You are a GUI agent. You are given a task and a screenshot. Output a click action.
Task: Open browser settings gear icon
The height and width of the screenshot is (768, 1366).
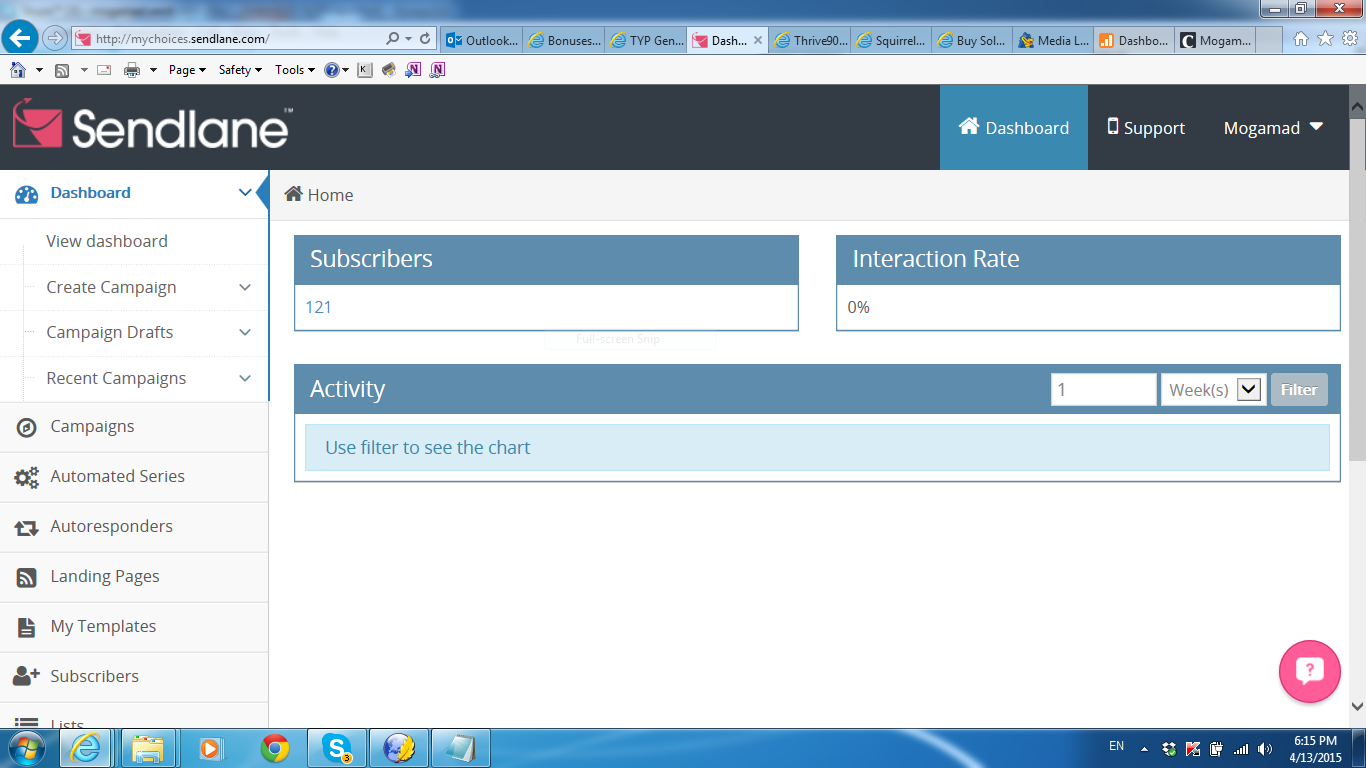point(1350,39)
